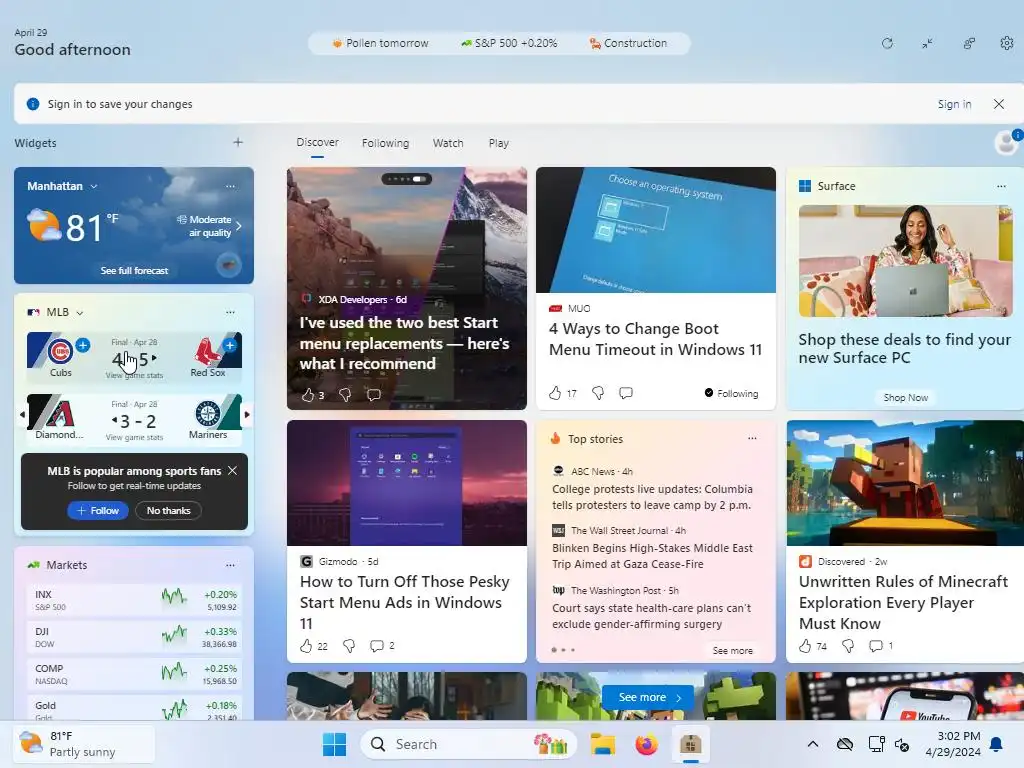This screenshot has height=768, width=1024.
Task: Dislike the Gizmodo article
Action: 349,646
